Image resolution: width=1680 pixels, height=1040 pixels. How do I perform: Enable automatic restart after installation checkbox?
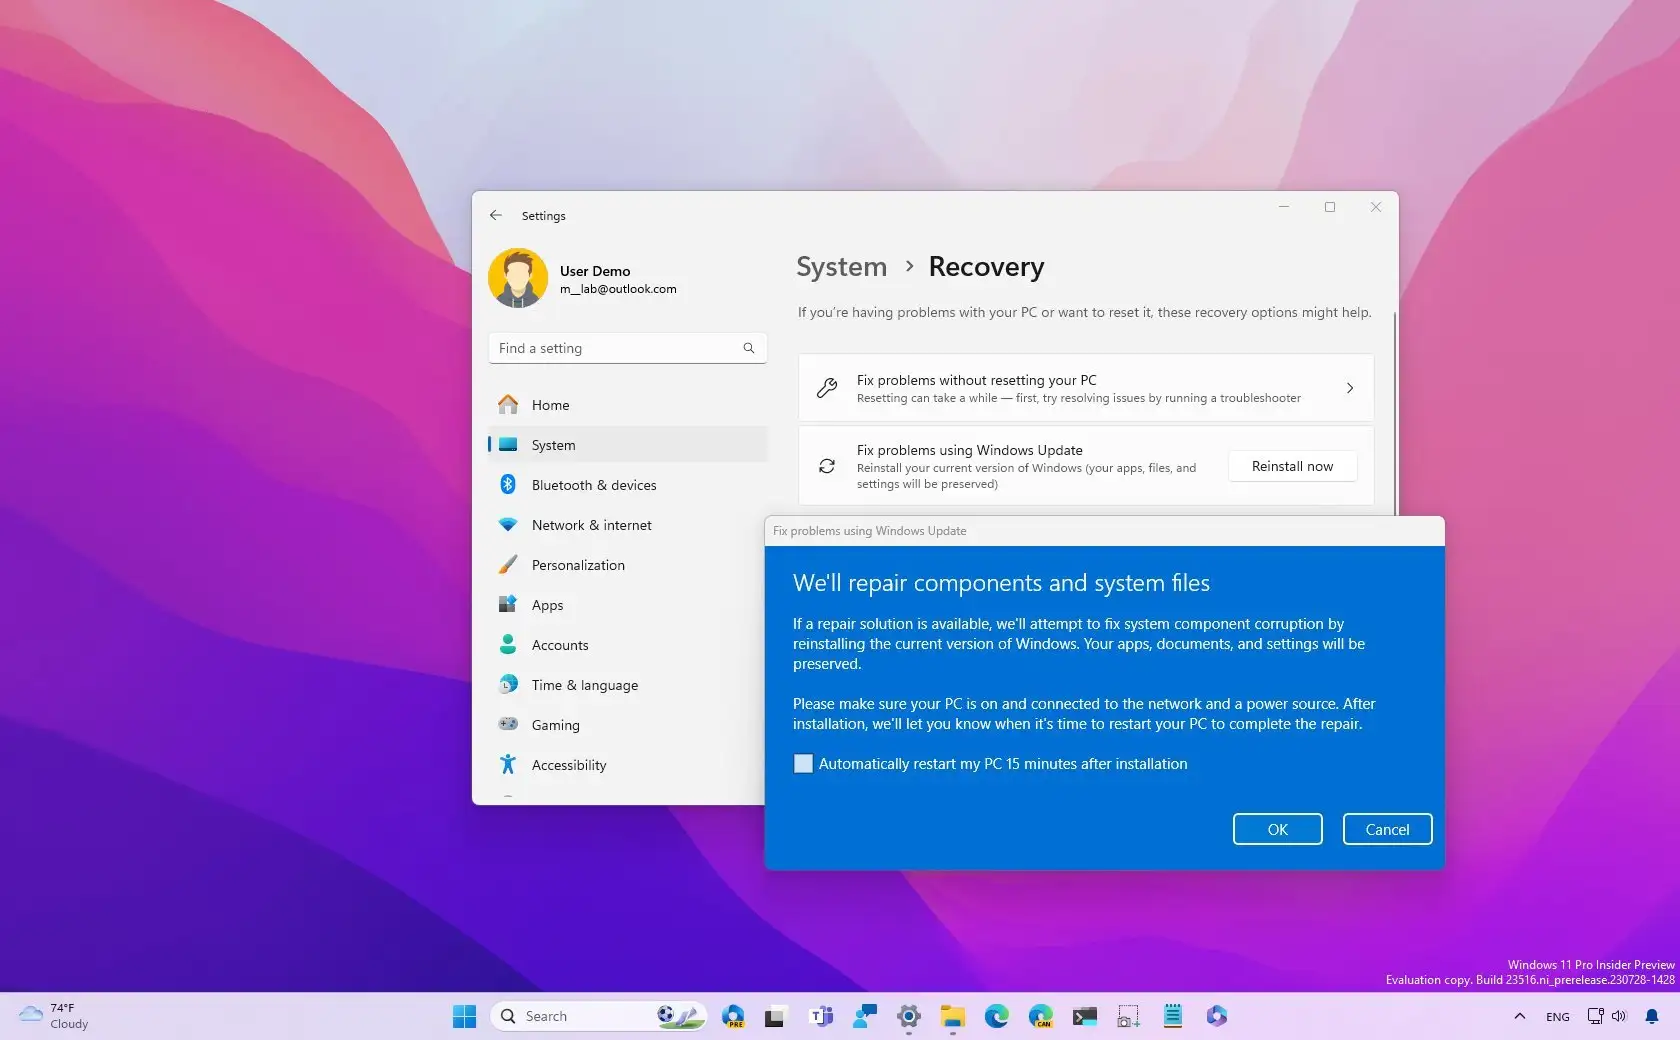coord(803,764)
